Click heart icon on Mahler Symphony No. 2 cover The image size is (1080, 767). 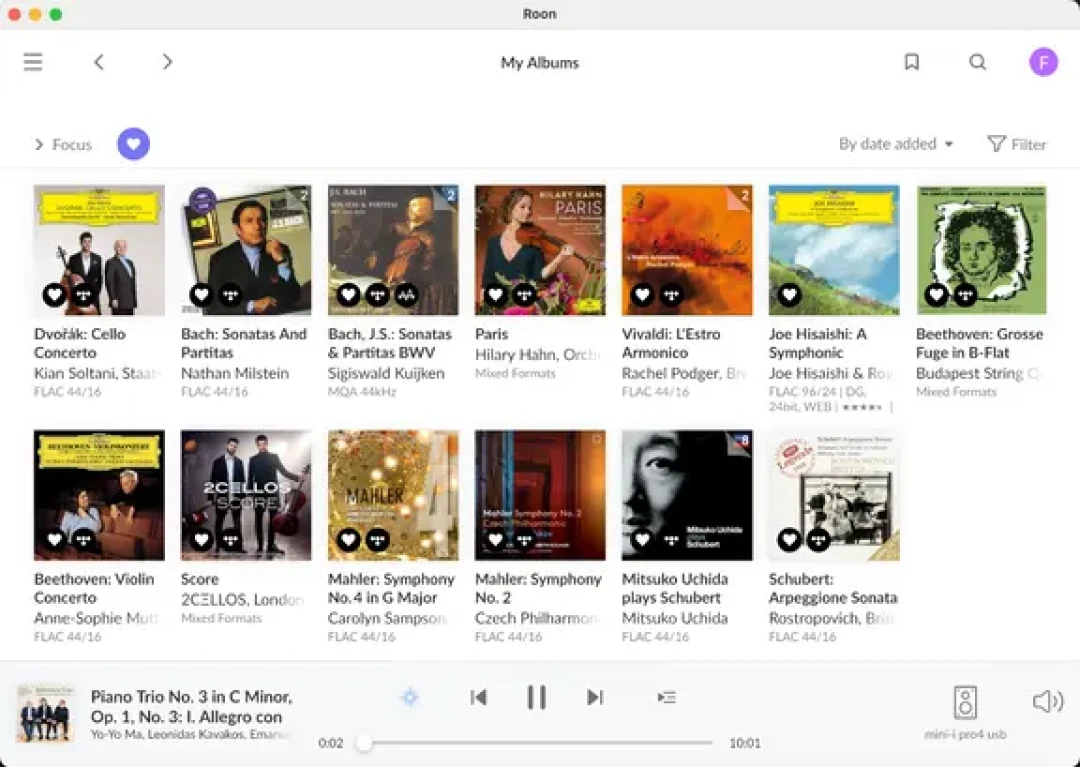tap(495, 540)
